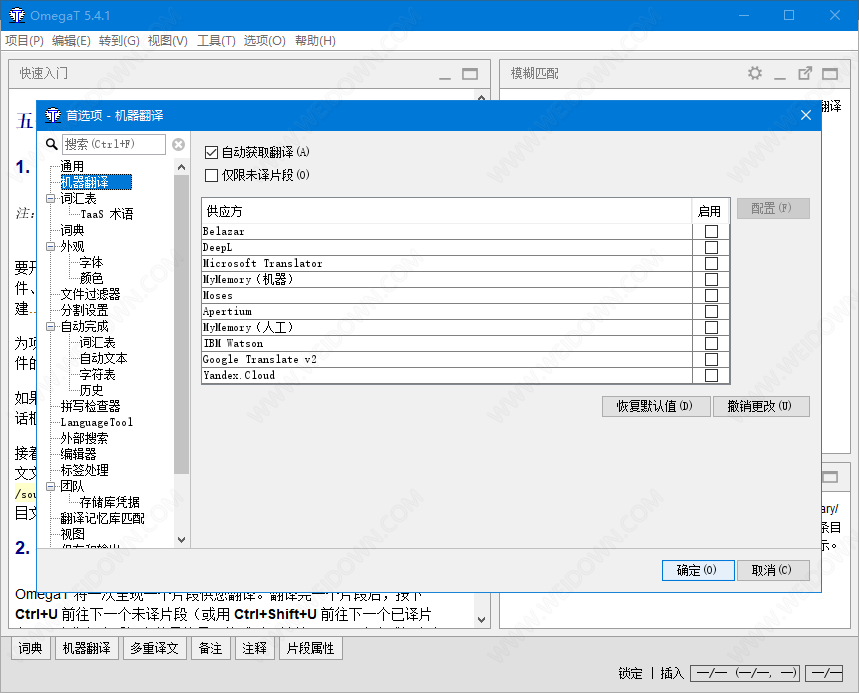Select 外部搜索 in preferences tree
The image size is (859, 693).
pos(84,438)
